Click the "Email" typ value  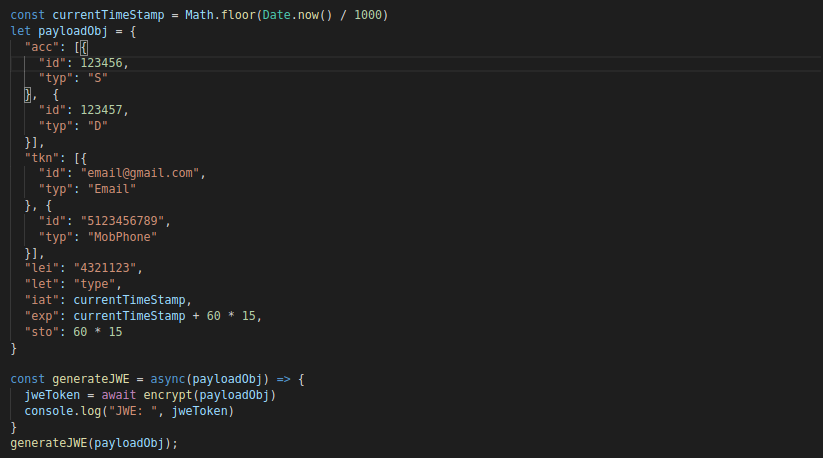[x=112, y=189]
